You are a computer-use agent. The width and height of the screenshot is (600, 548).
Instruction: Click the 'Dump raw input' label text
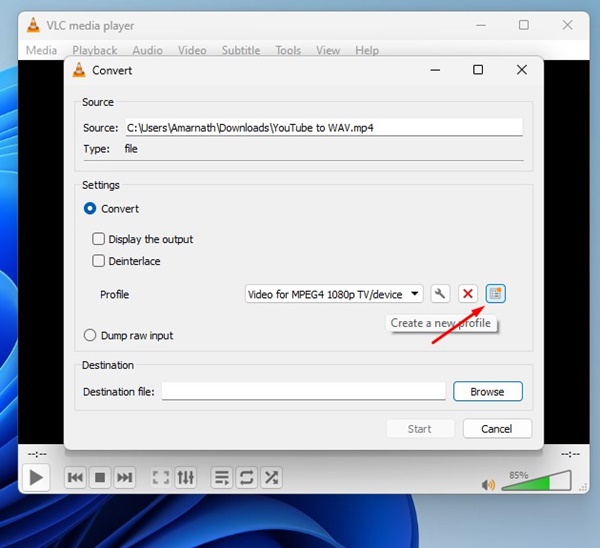[137, 336]
